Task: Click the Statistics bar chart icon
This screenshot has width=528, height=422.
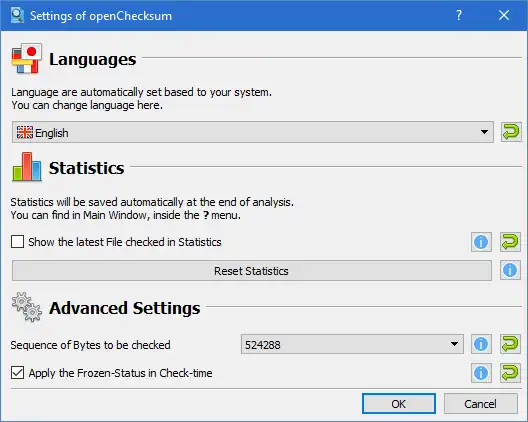Action: 27,167
